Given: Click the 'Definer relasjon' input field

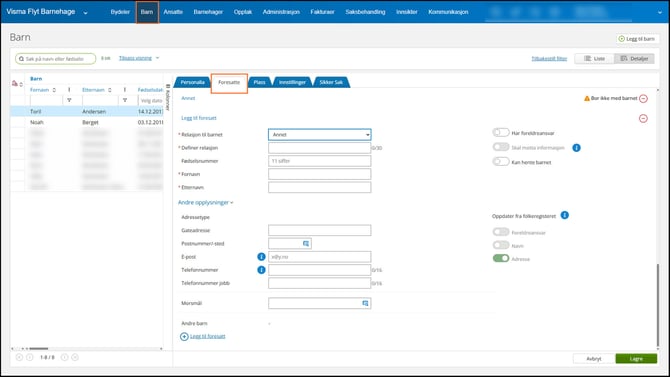Looking at the screenshot, I should click(320, 148).
